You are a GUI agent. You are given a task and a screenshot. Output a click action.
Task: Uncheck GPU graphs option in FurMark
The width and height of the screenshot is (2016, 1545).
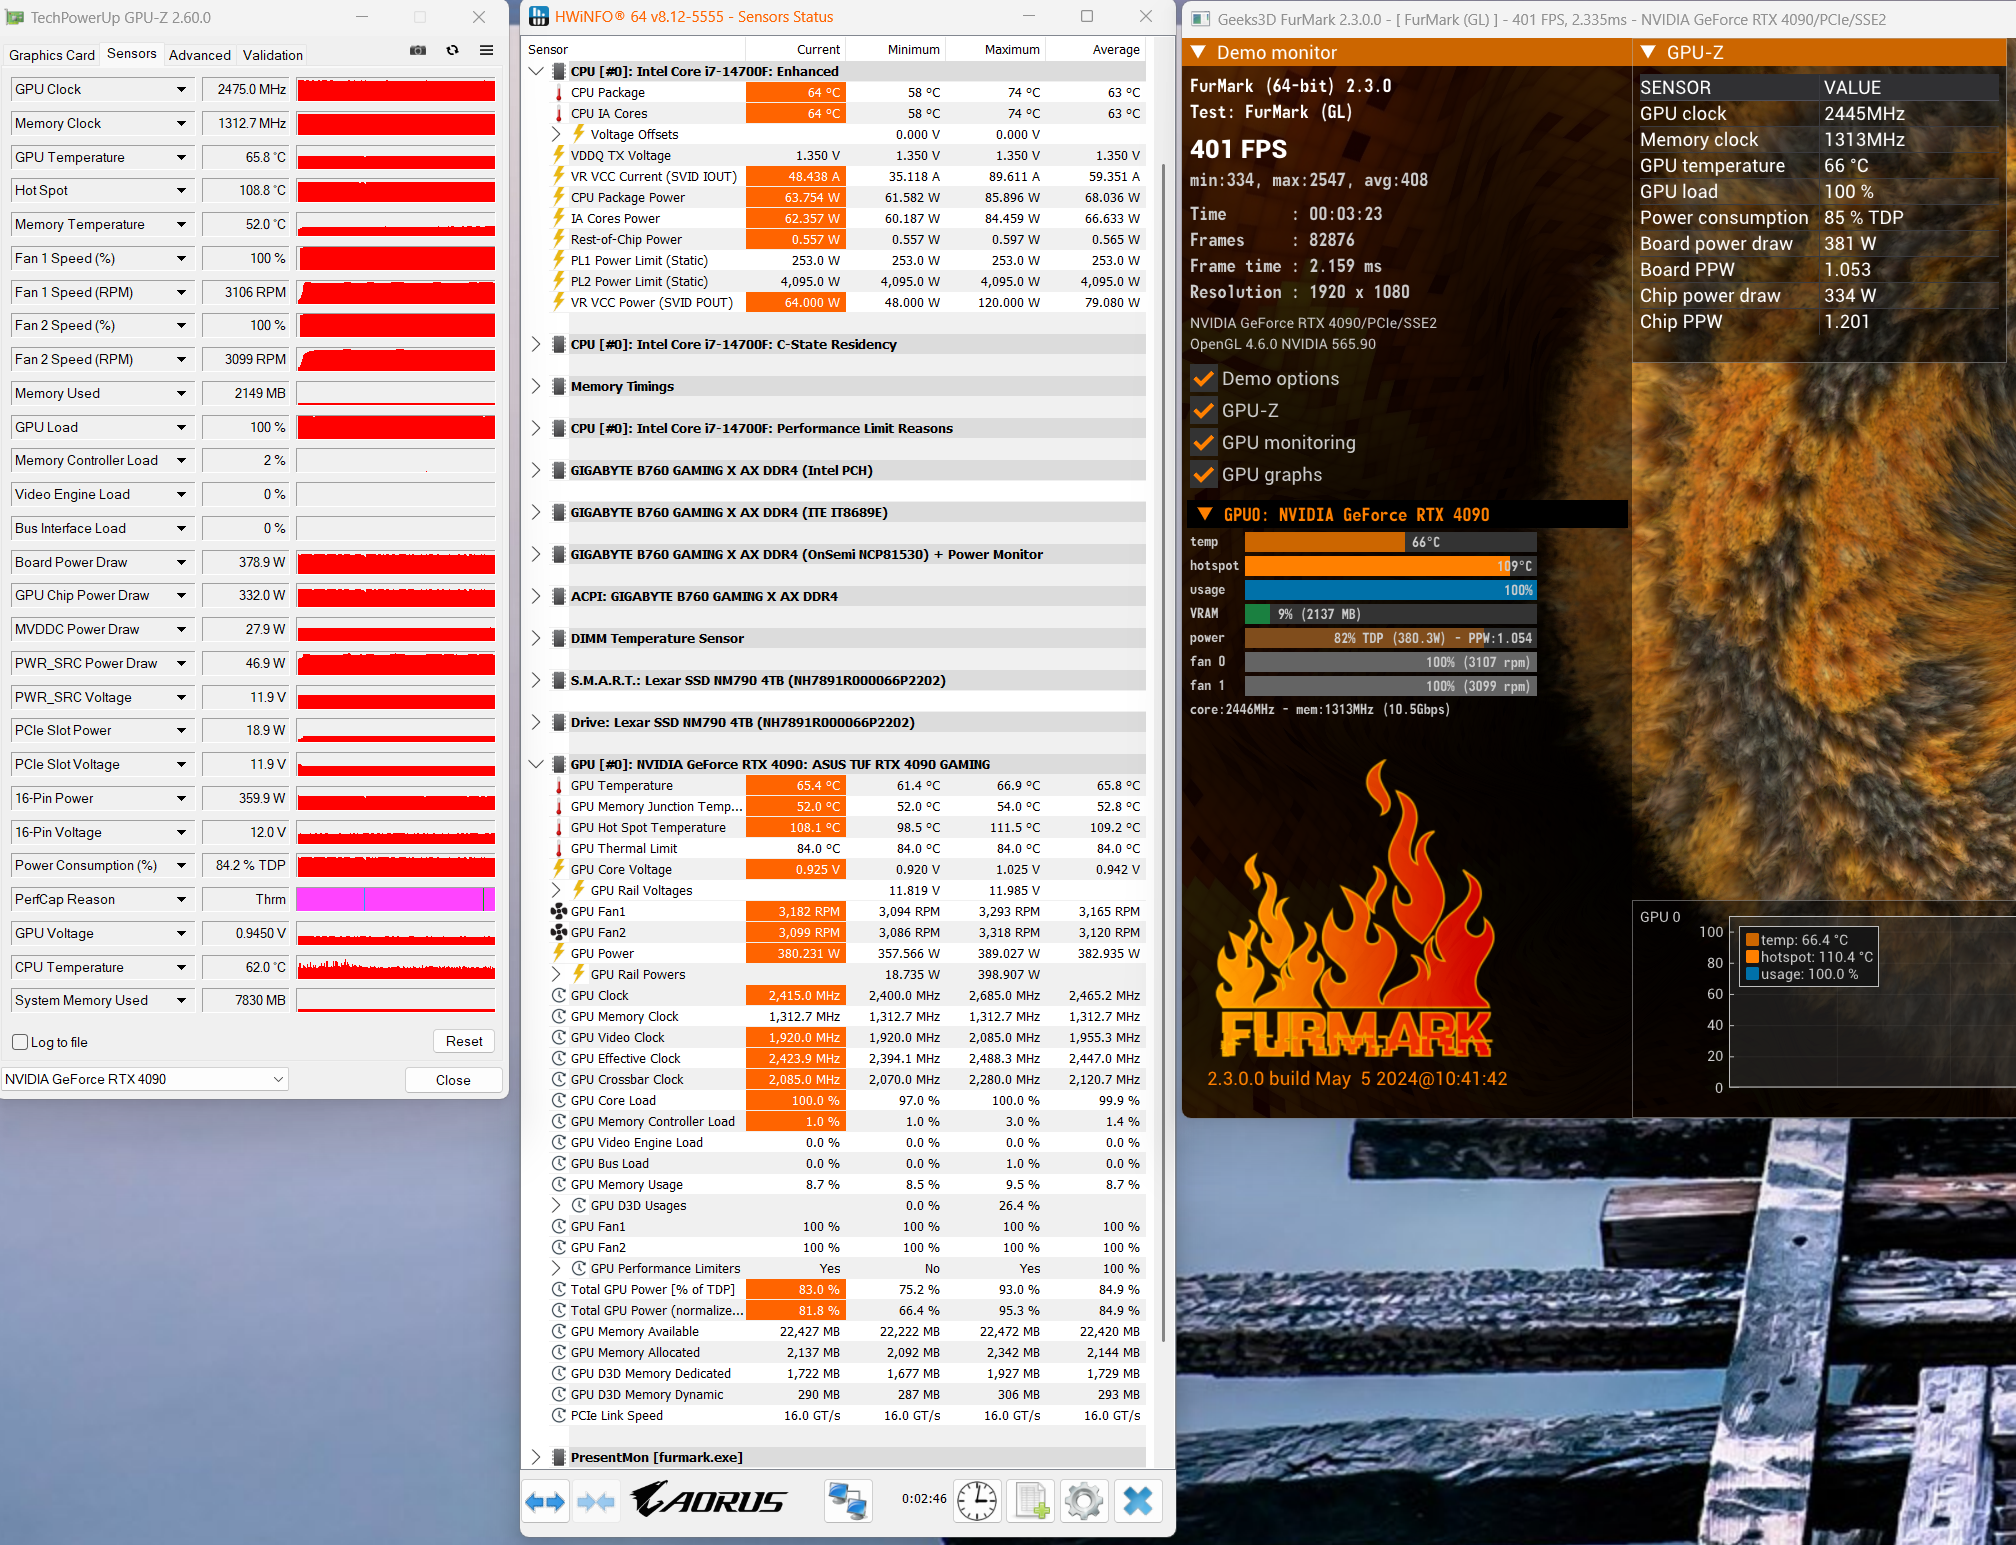click(x=1204, y=475)
